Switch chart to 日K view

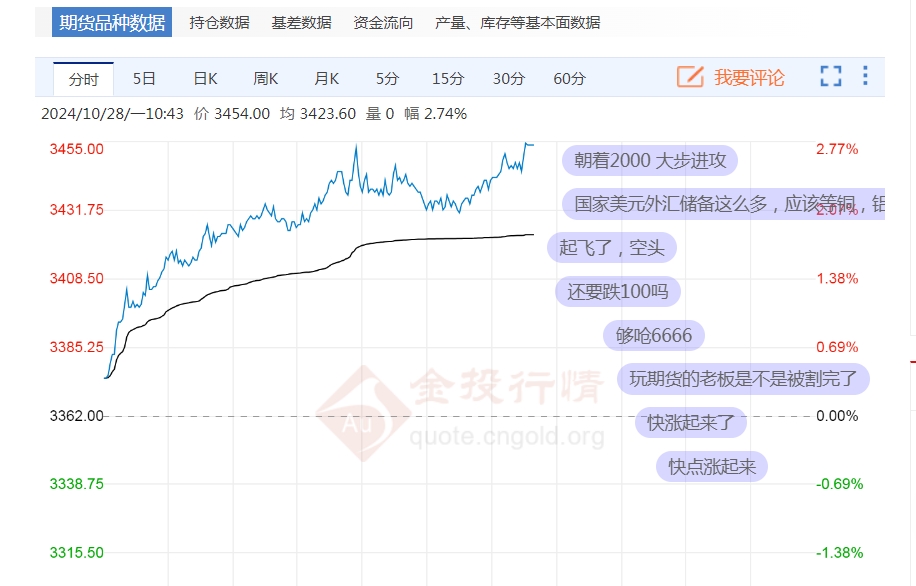[x=205, y=78]
